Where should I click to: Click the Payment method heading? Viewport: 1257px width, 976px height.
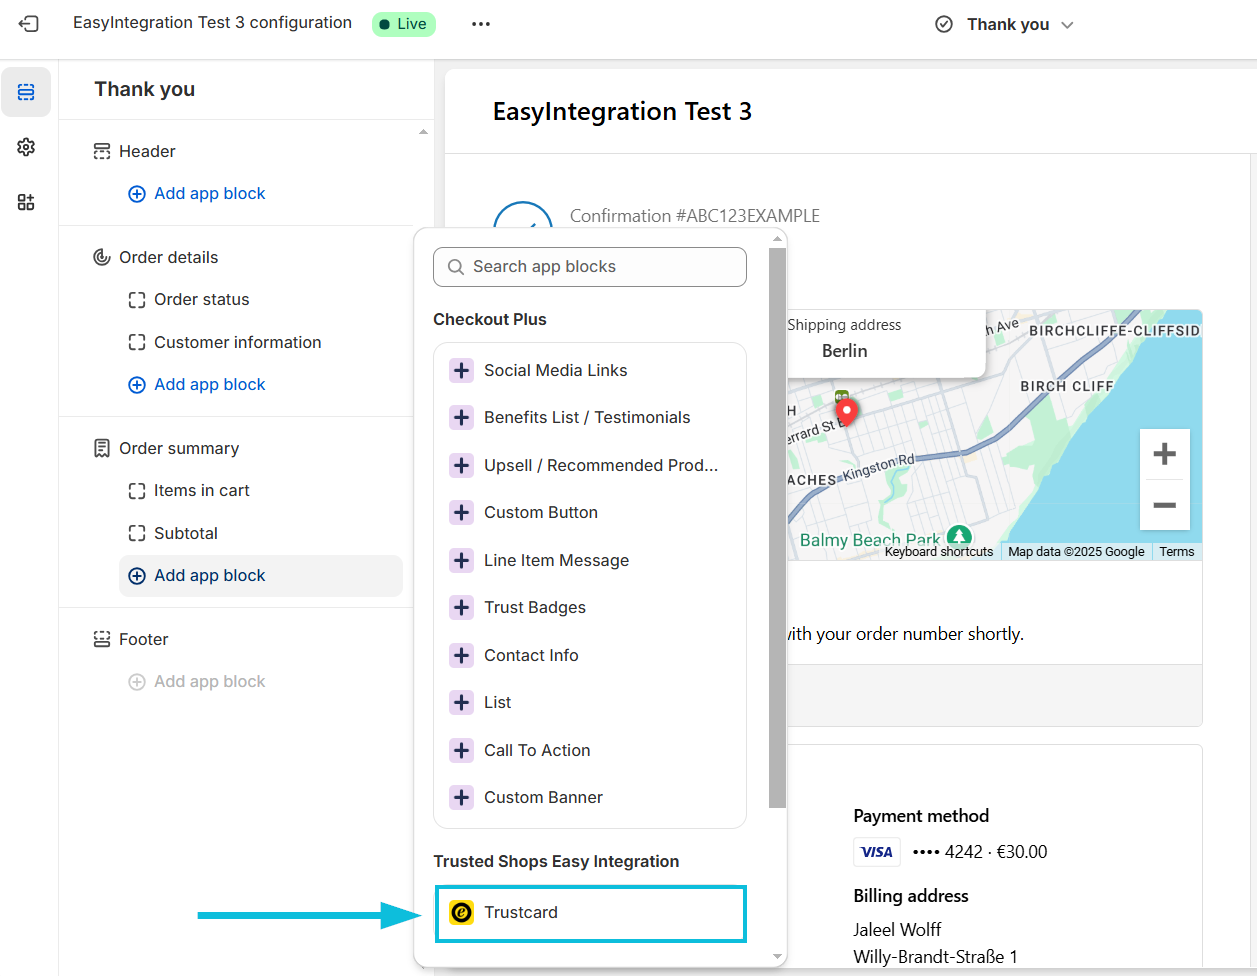pyautogui.click(x=921, y=816)
